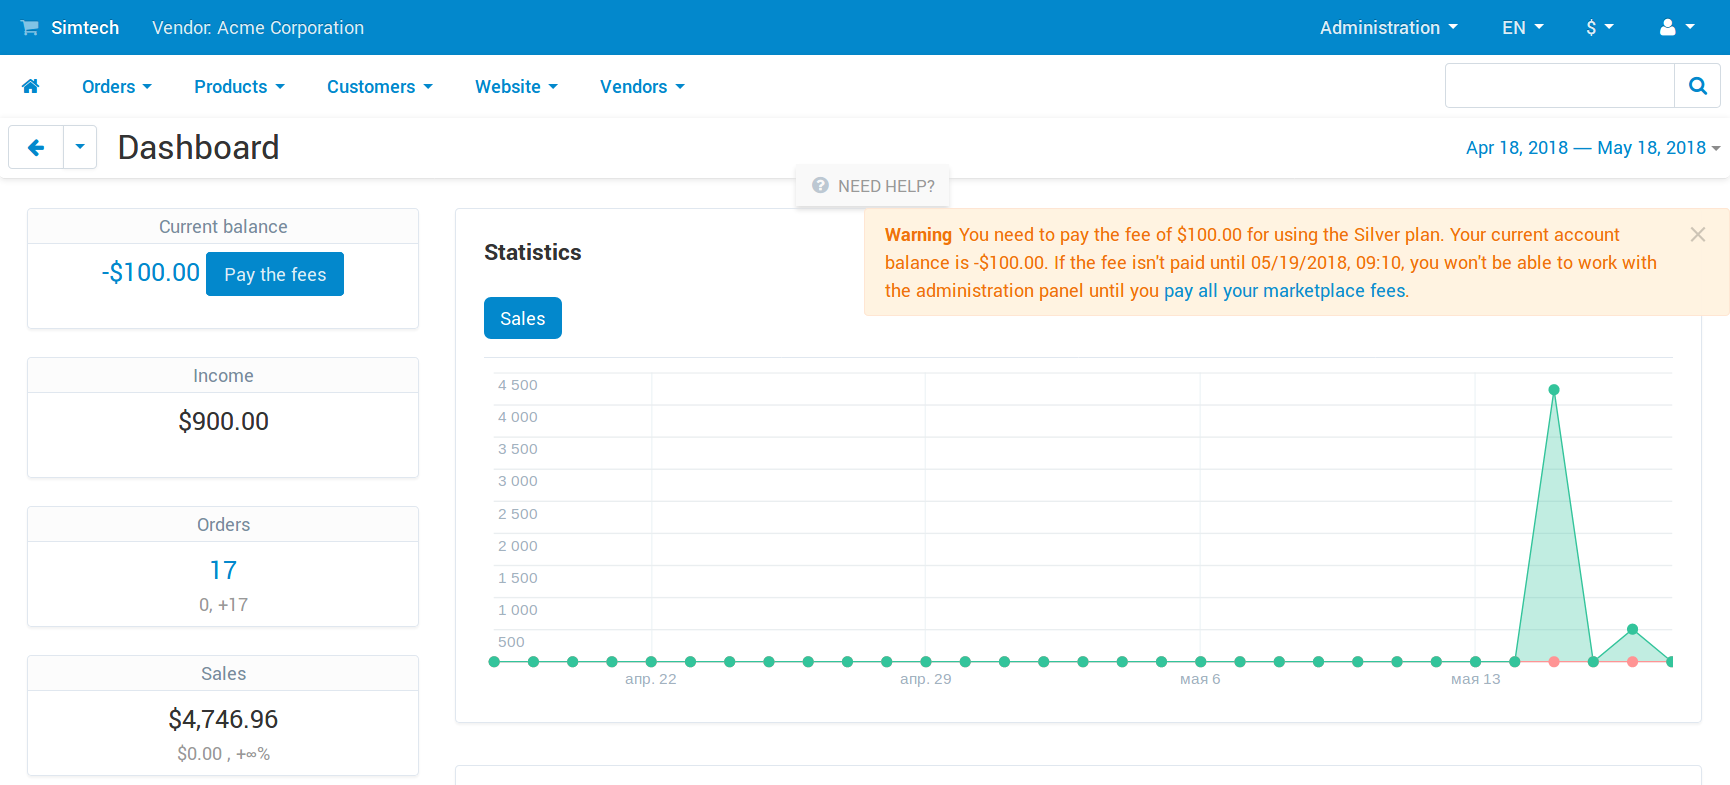Viewport: 1730px width, 785px height.
Task: Change the Apr 18 – May 18 date range
Action: 1592,148
